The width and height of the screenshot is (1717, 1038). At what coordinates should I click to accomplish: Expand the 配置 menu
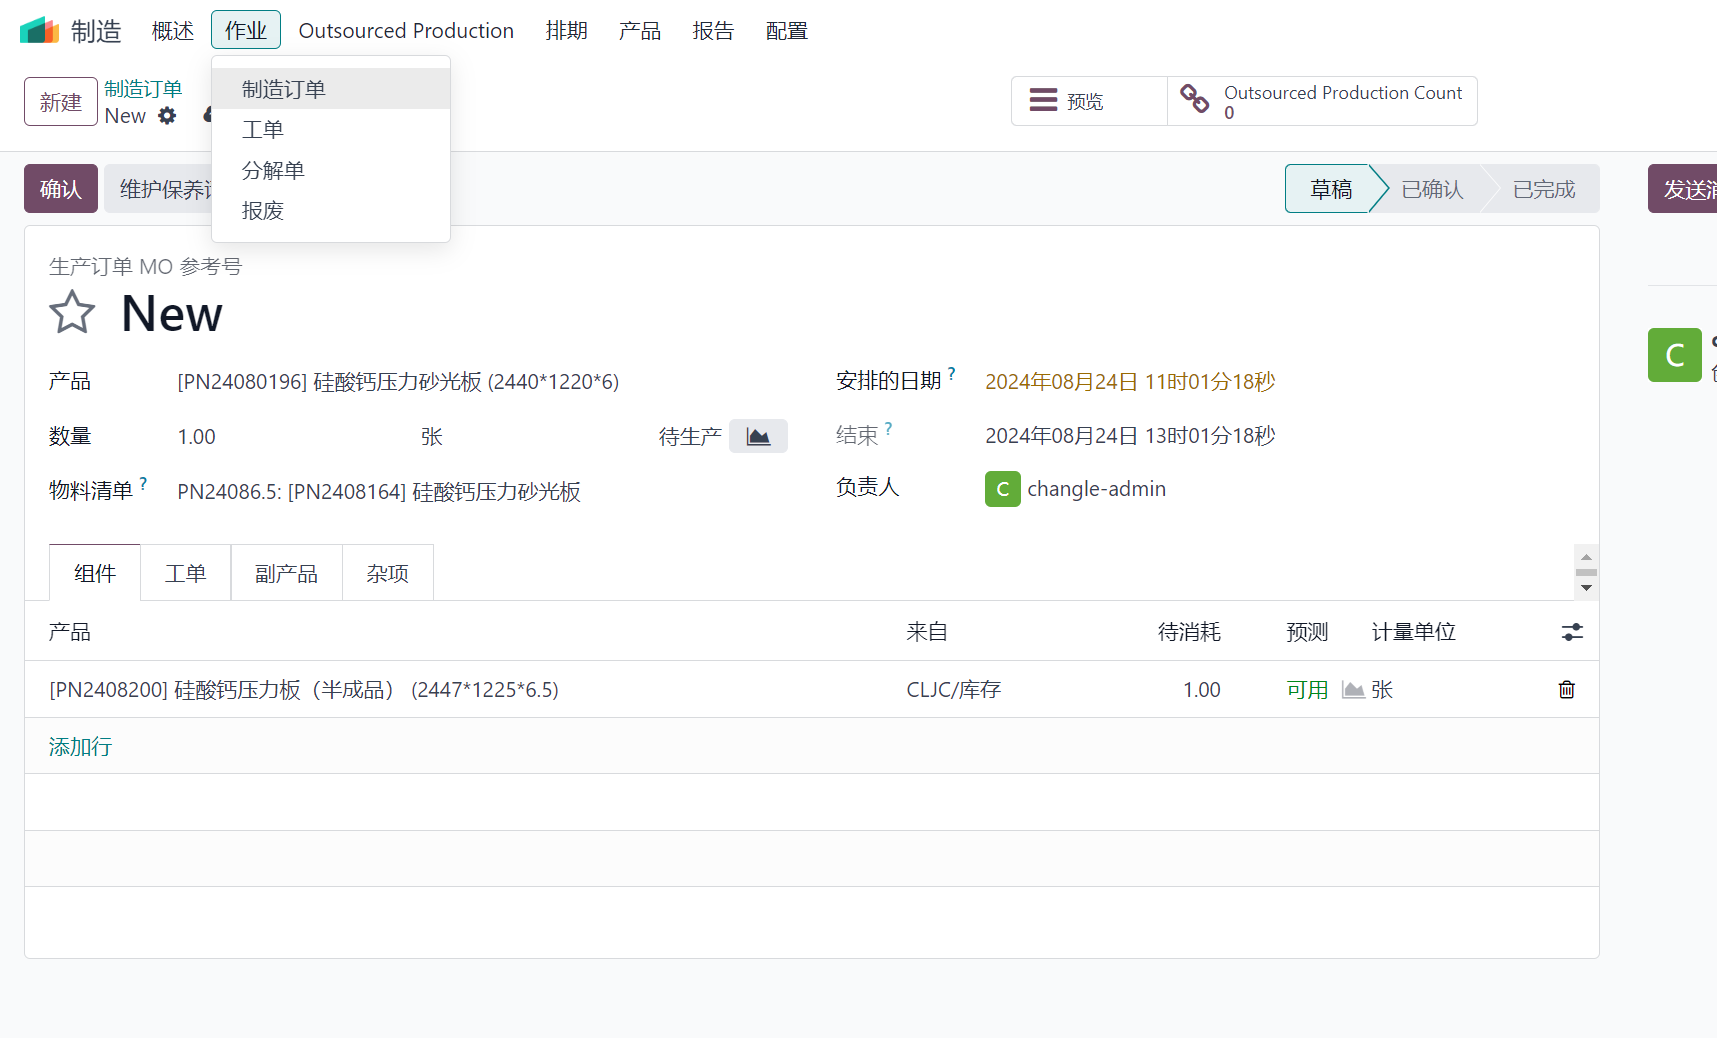(x=786, y=31)
